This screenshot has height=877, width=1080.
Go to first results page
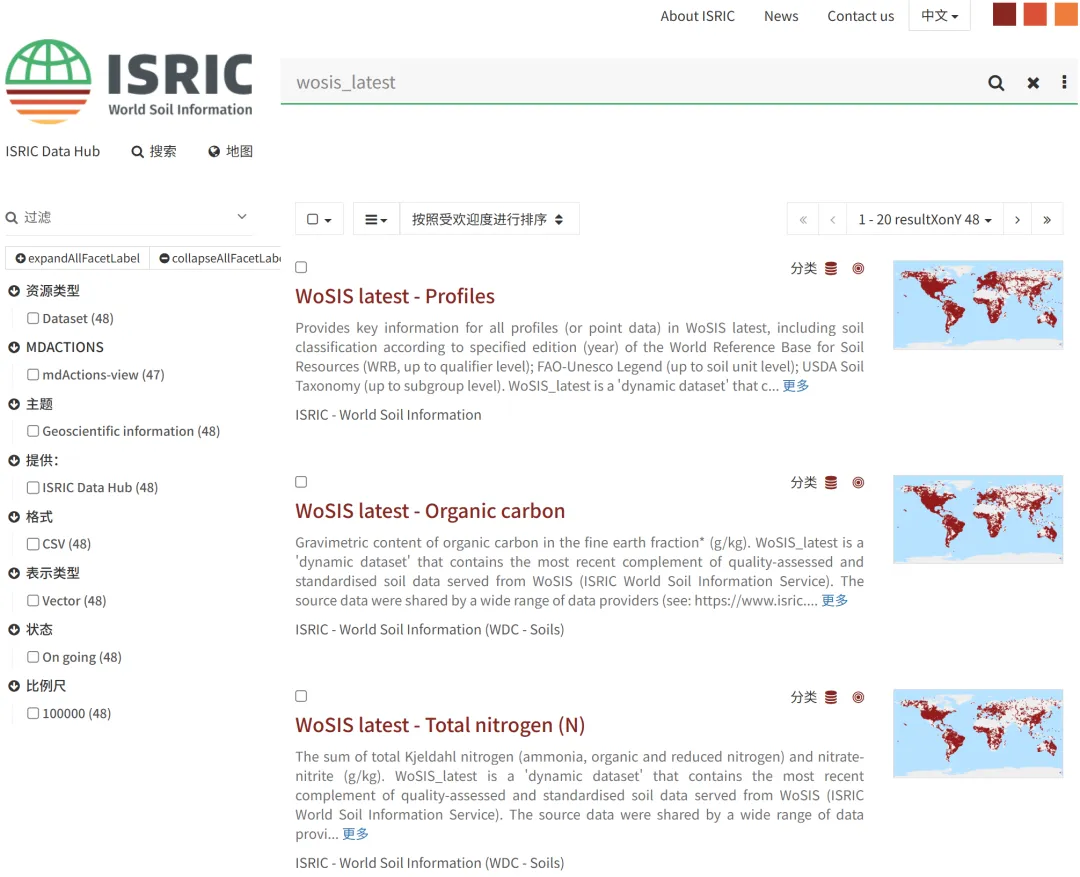[x=802, y=220]
